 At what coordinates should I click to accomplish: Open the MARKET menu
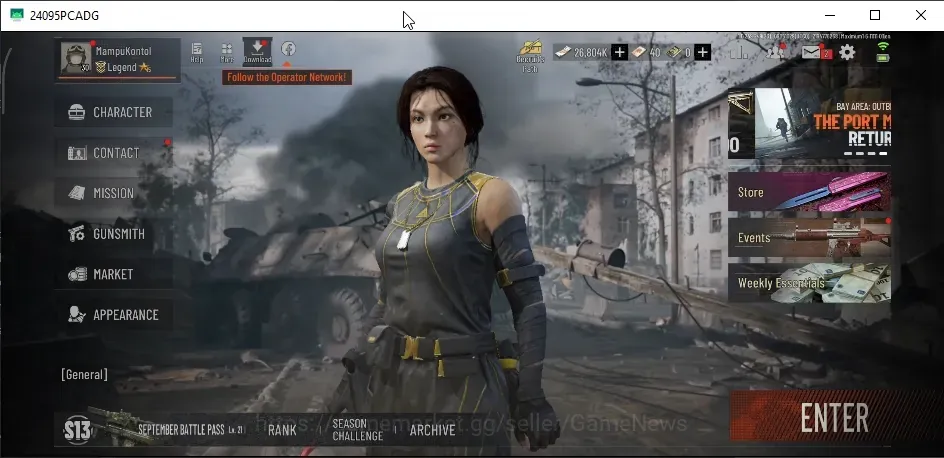point(113,274)
